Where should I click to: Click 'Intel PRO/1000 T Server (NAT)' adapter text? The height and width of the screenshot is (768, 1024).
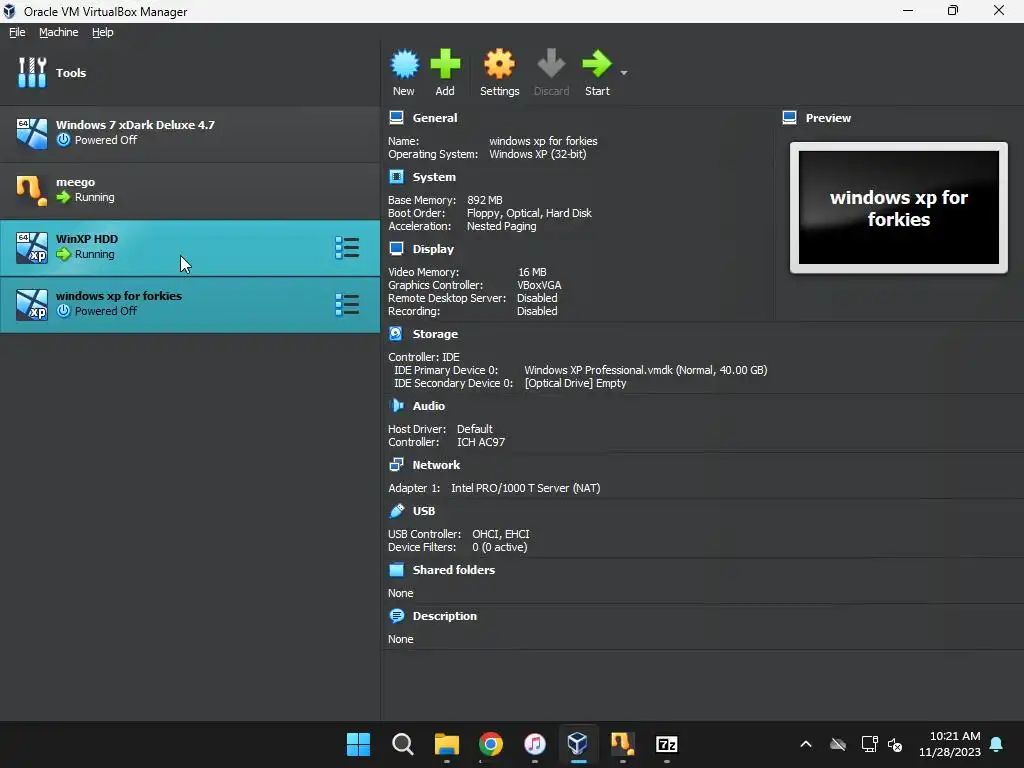526,488
